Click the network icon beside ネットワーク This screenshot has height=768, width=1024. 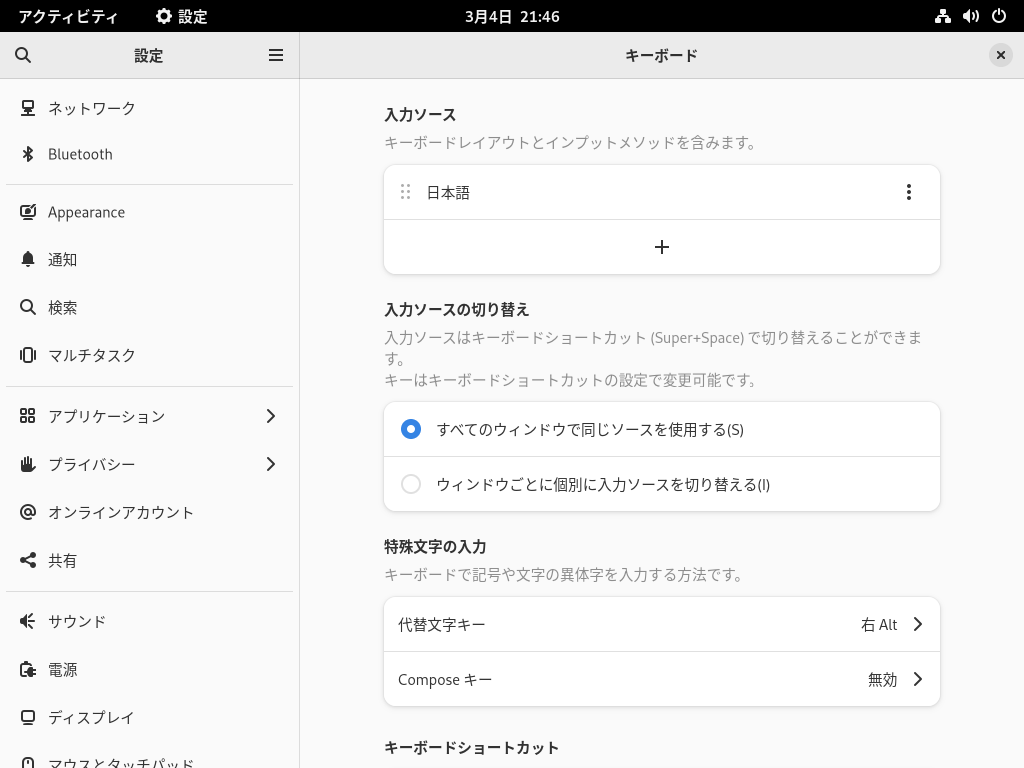[27, 108]
